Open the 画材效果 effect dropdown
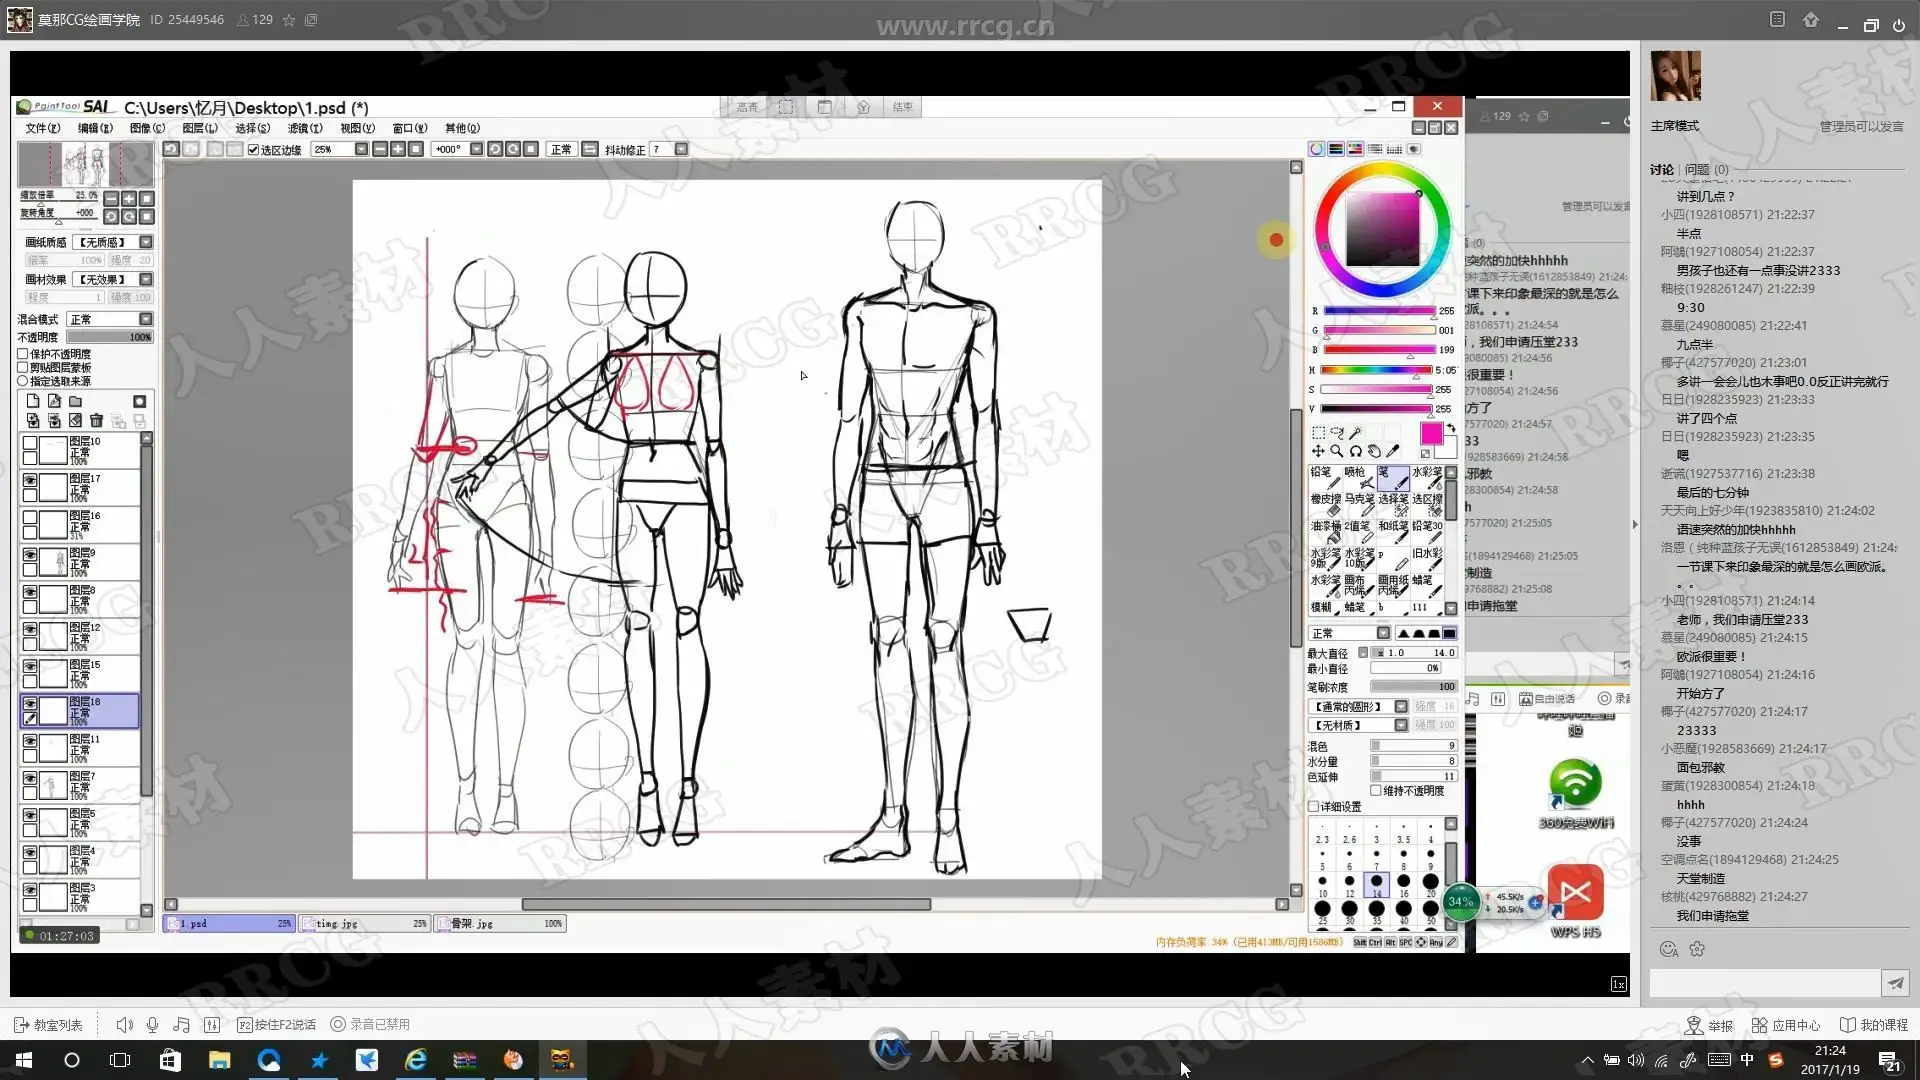 tap(146, 279)
